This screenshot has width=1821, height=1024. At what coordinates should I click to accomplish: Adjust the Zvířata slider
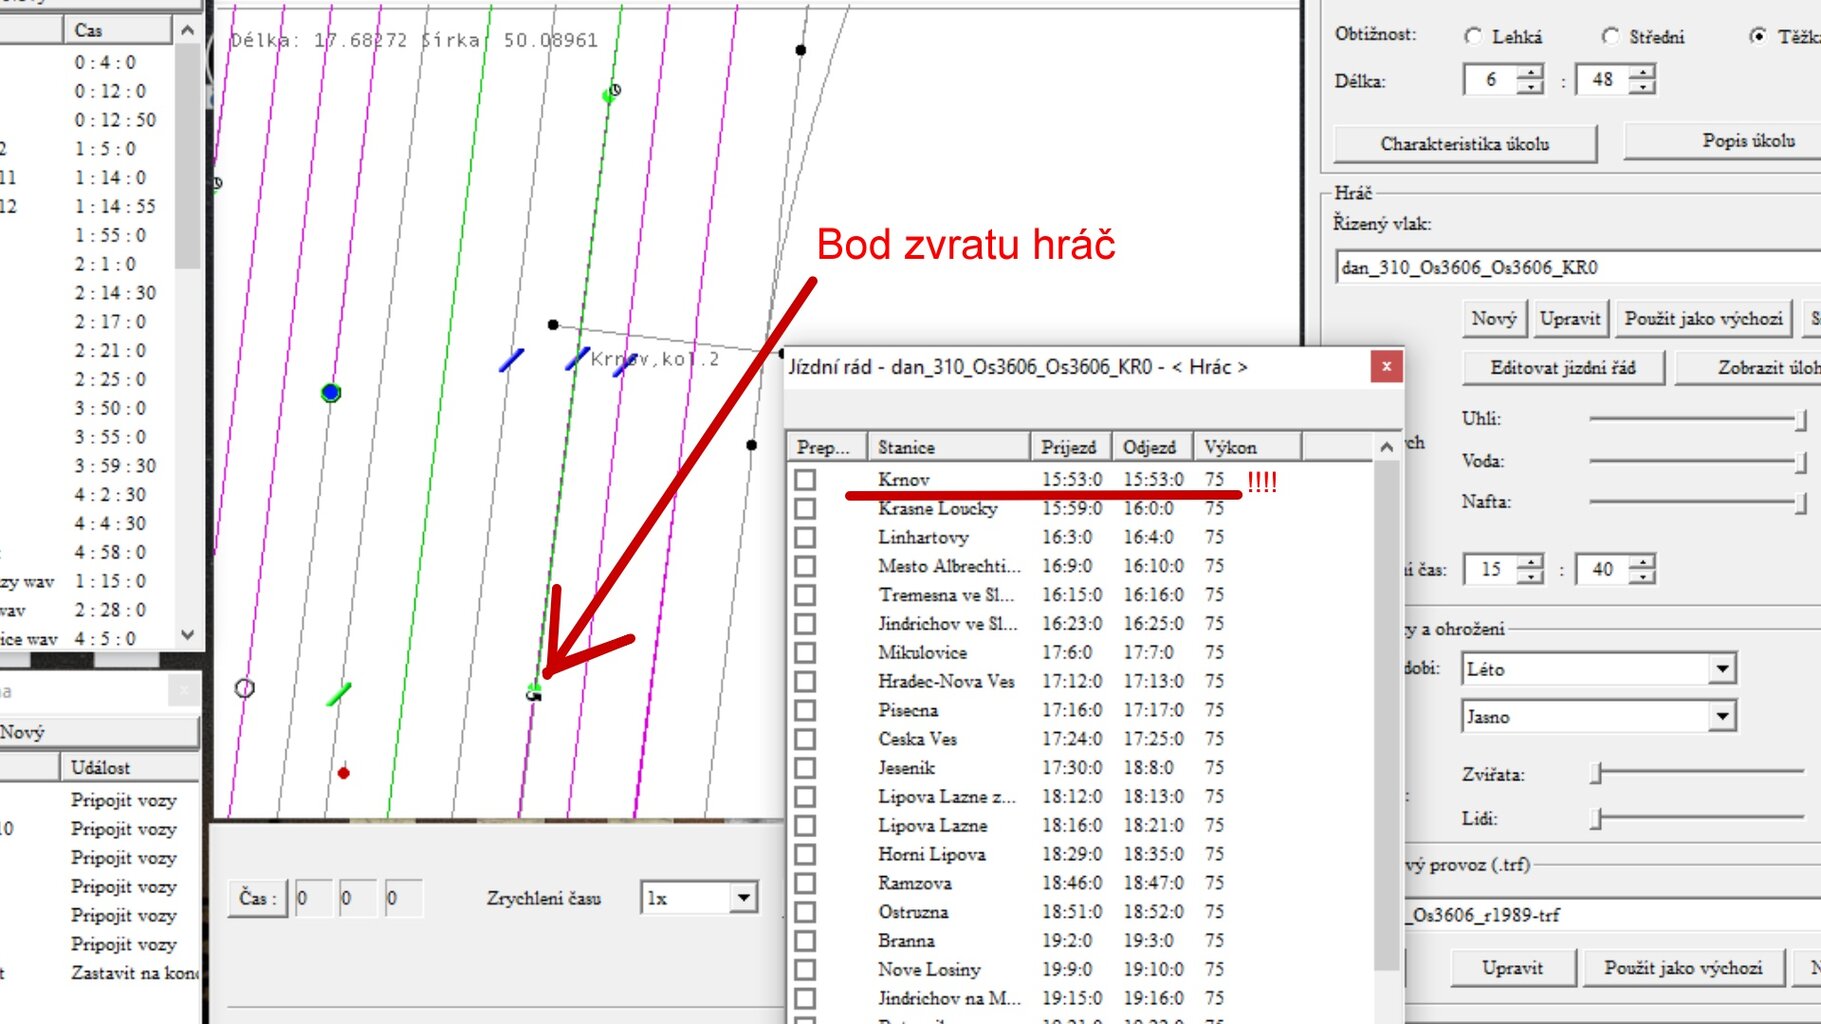coord(1598,773)
